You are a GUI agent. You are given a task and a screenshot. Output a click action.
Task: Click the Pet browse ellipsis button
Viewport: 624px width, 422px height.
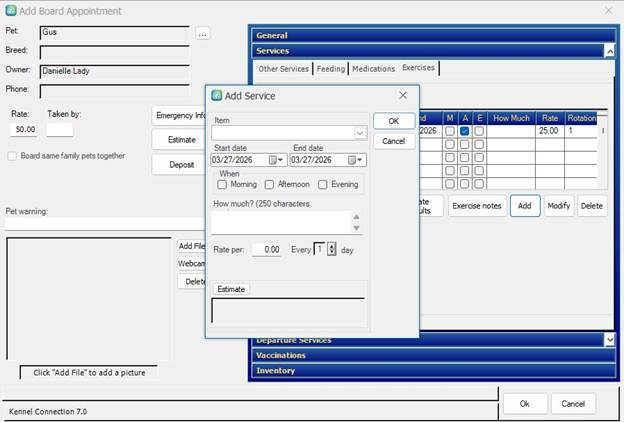click(x=203, y=33)
